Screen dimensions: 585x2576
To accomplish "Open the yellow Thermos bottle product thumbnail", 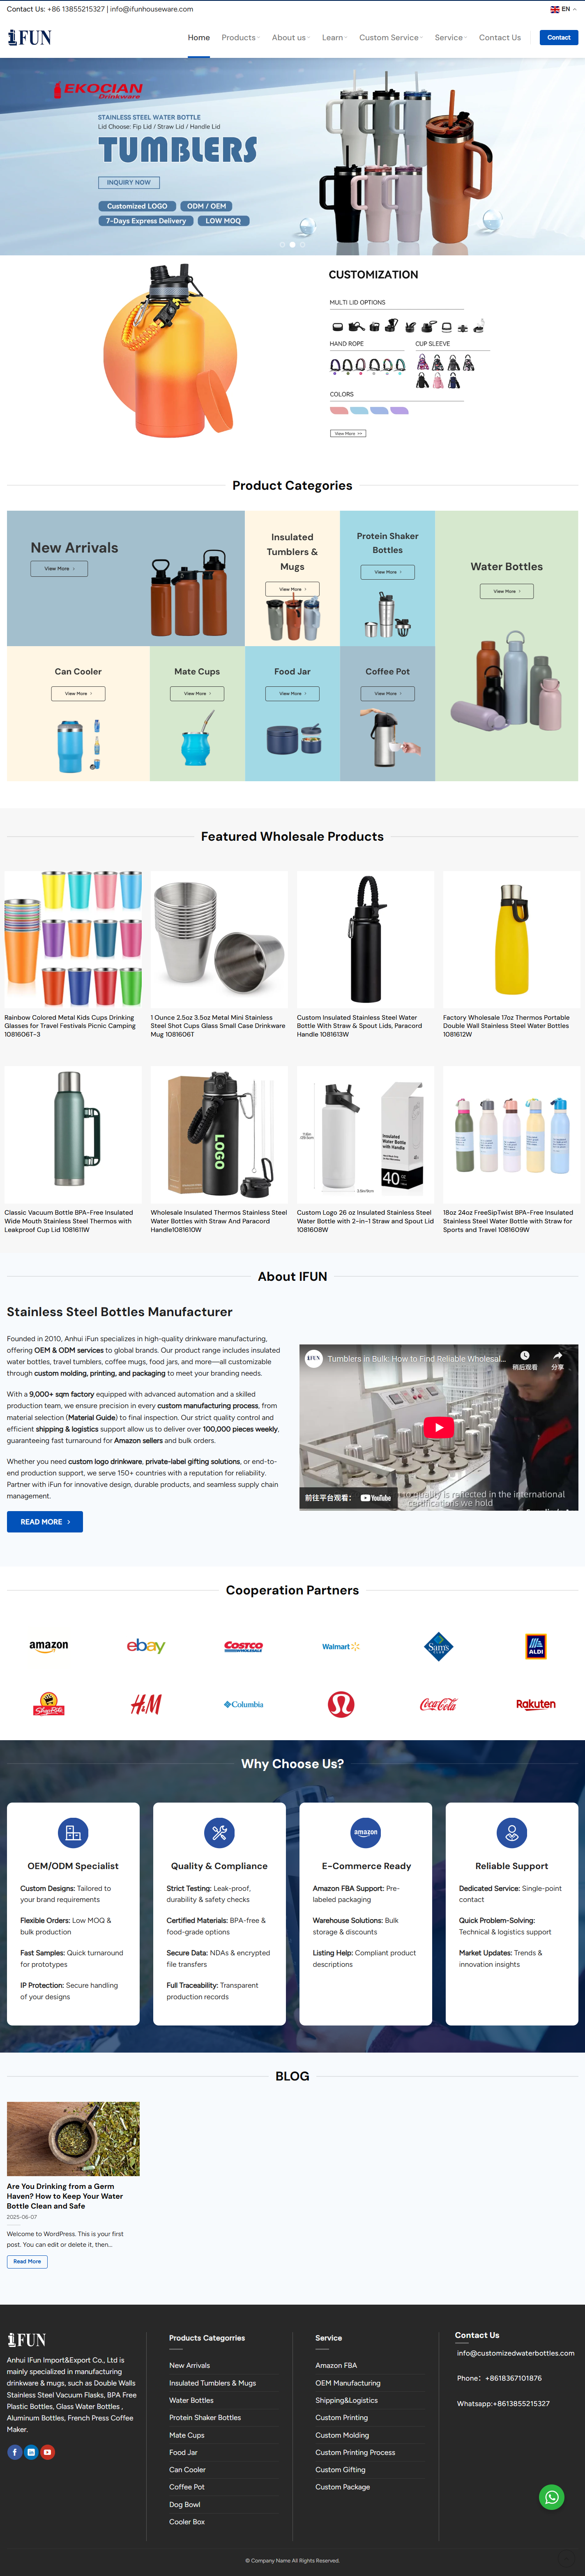I will pos(511,940).
